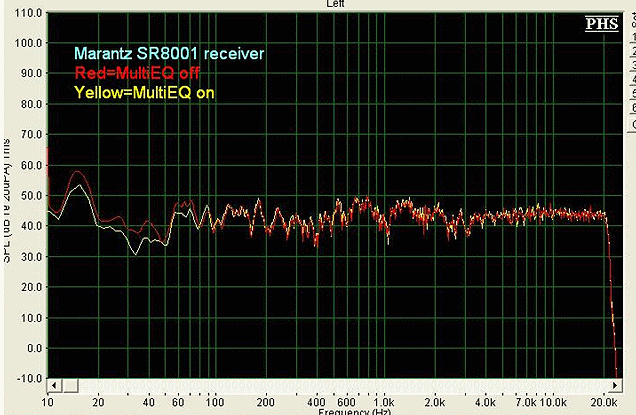Click the 7.0k label on the frequency axis
The width and height of the screenshot is (636, 415).
526,402
